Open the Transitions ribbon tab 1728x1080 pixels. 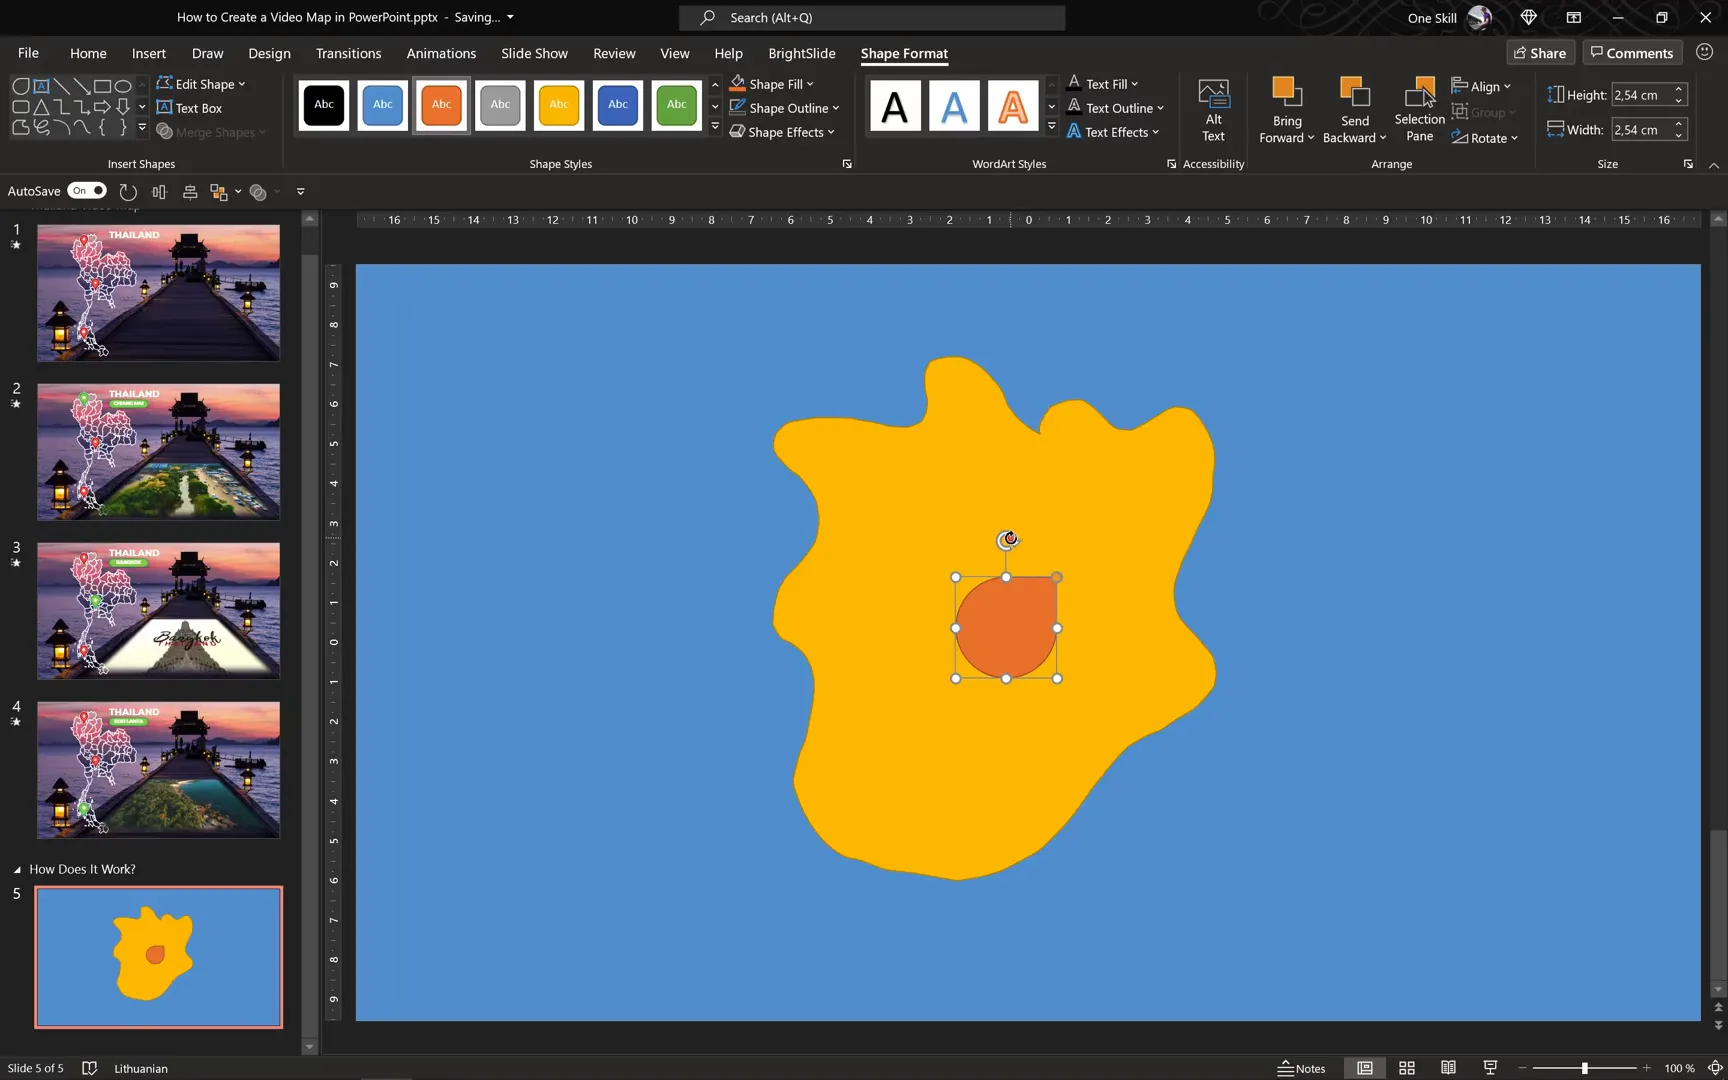(x=348, y=53)
